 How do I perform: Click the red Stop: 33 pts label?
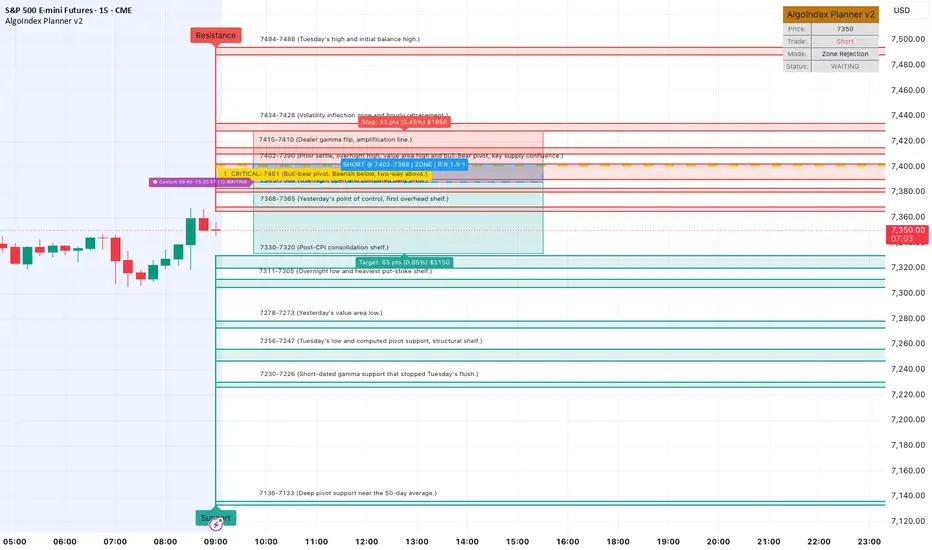[404, 122]
